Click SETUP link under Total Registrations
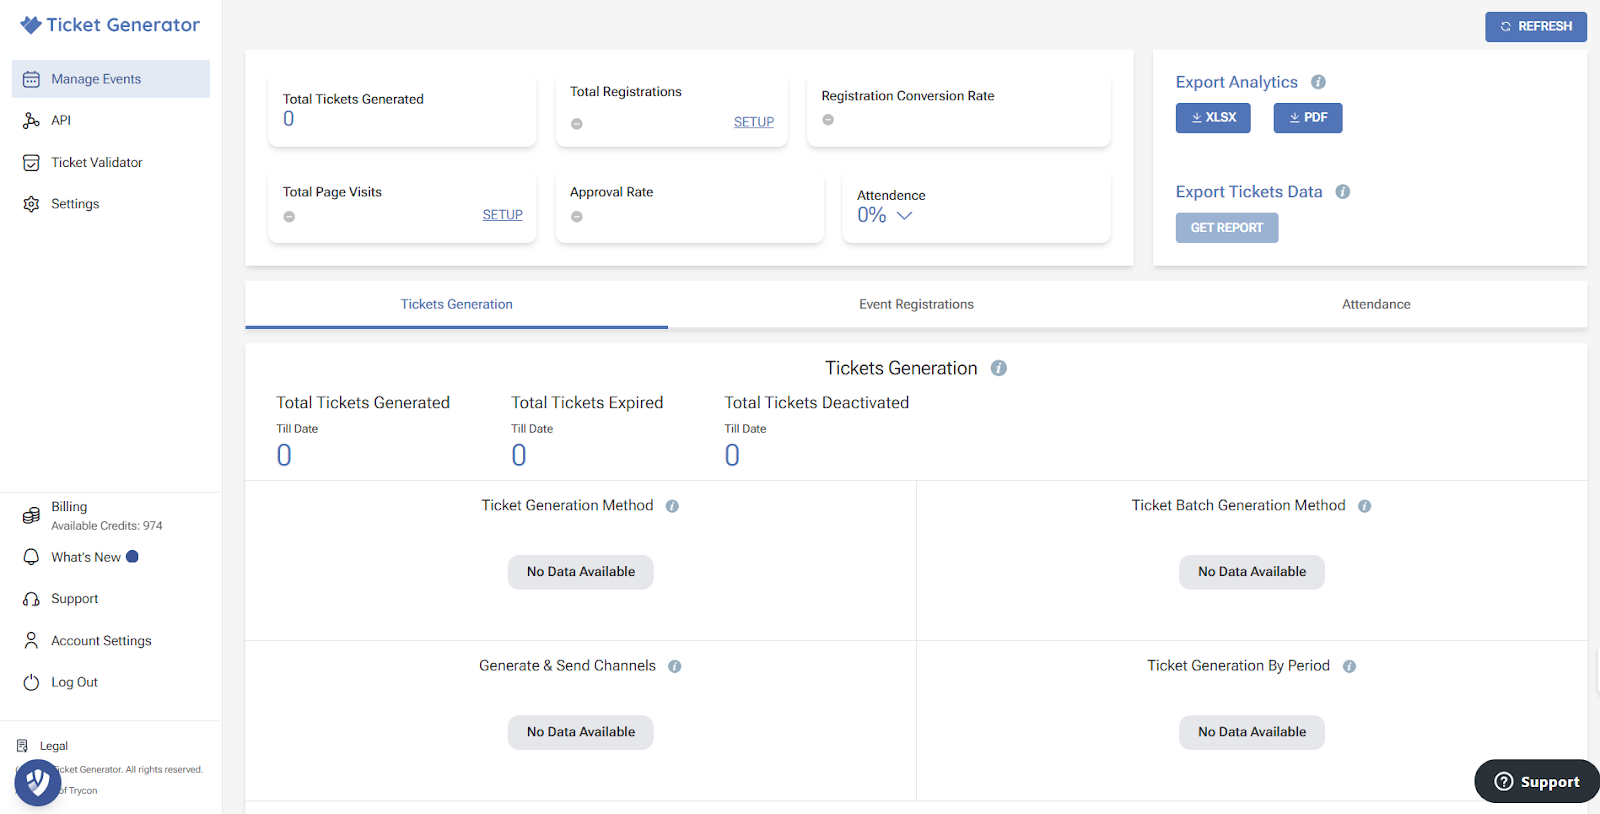The image size is (1600, 814). click(x=754, y=122)
